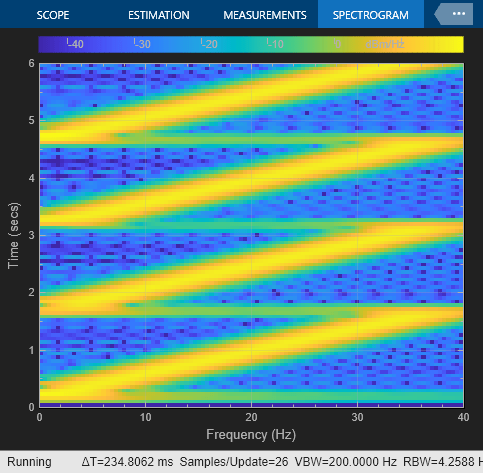
Task: Click the RBW=4.2588 status readout
Action: tap(443, 462)
